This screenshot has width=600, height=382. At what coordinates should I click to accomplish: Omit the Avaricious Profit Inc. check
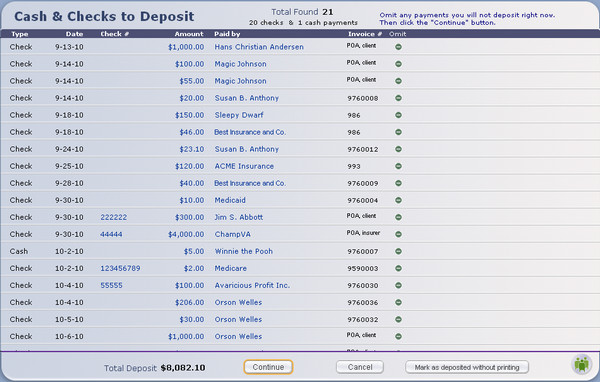(x=398, y=285)
